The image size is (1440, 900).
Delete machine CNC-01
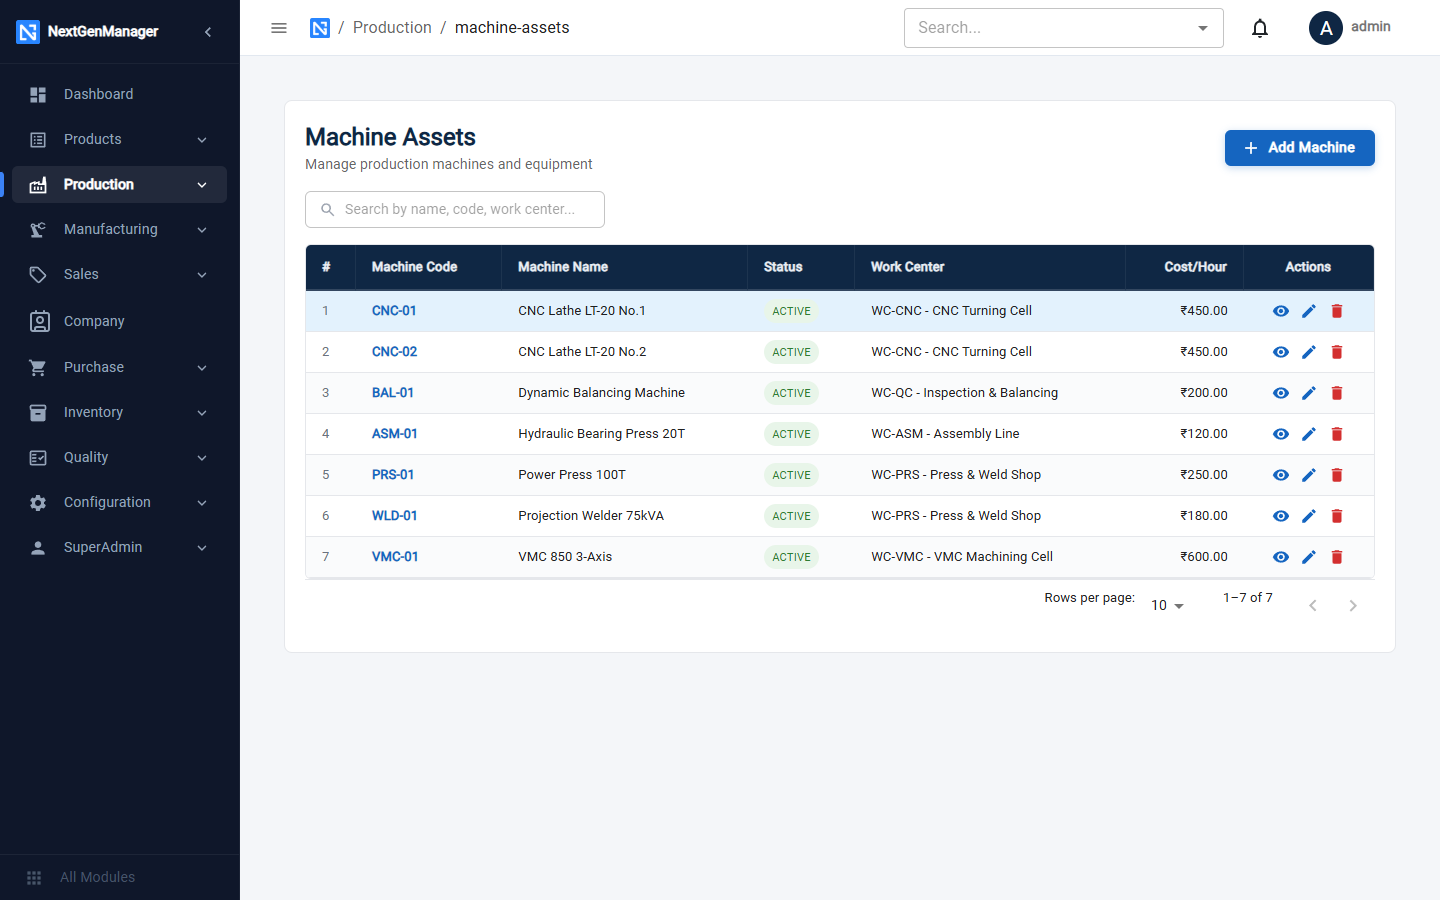[x=1337, y=311]
